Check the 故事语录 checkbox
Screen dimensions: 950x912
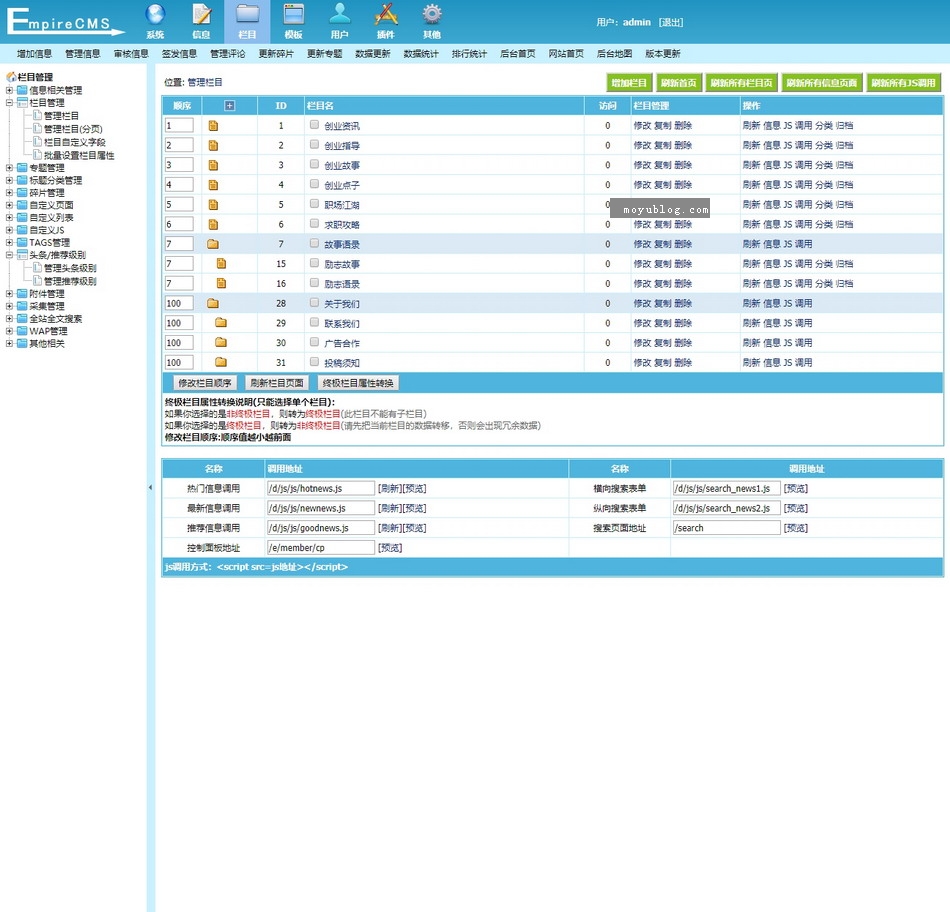point(314,243)
